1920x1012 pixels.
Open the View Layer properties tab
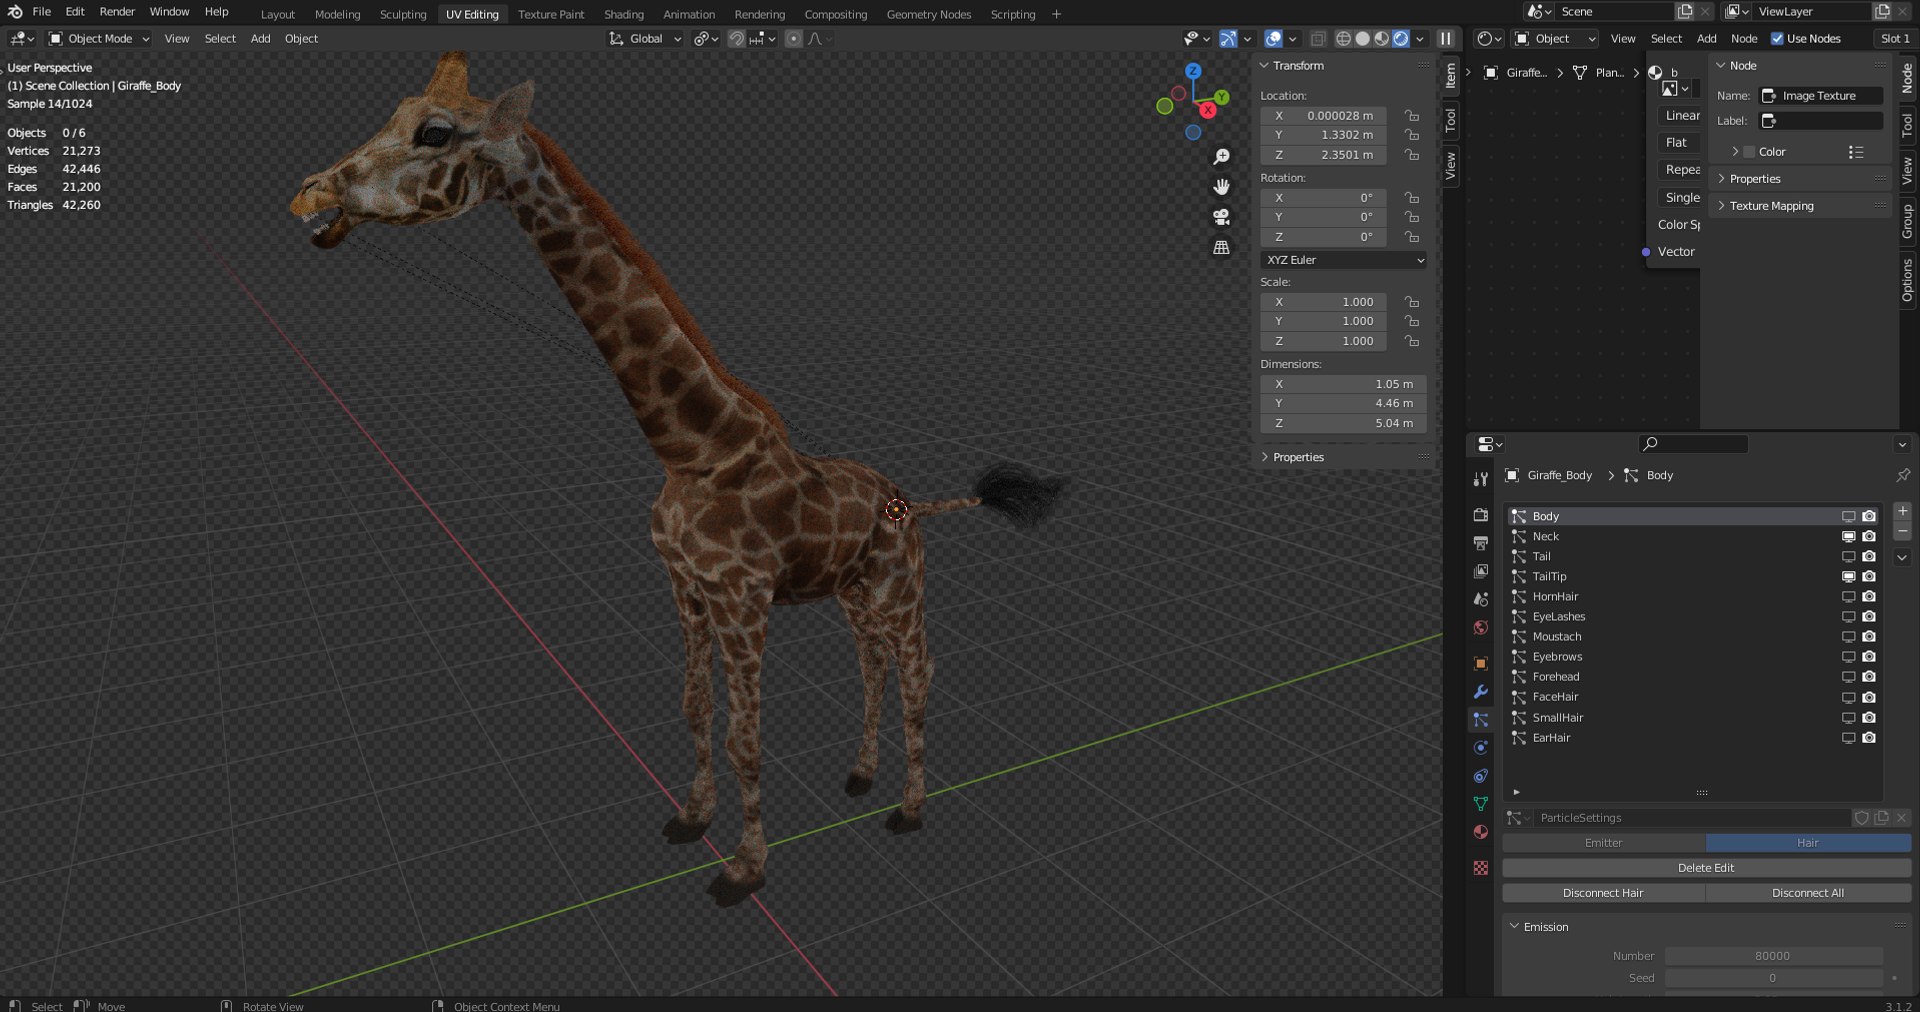click(1481, 571)
